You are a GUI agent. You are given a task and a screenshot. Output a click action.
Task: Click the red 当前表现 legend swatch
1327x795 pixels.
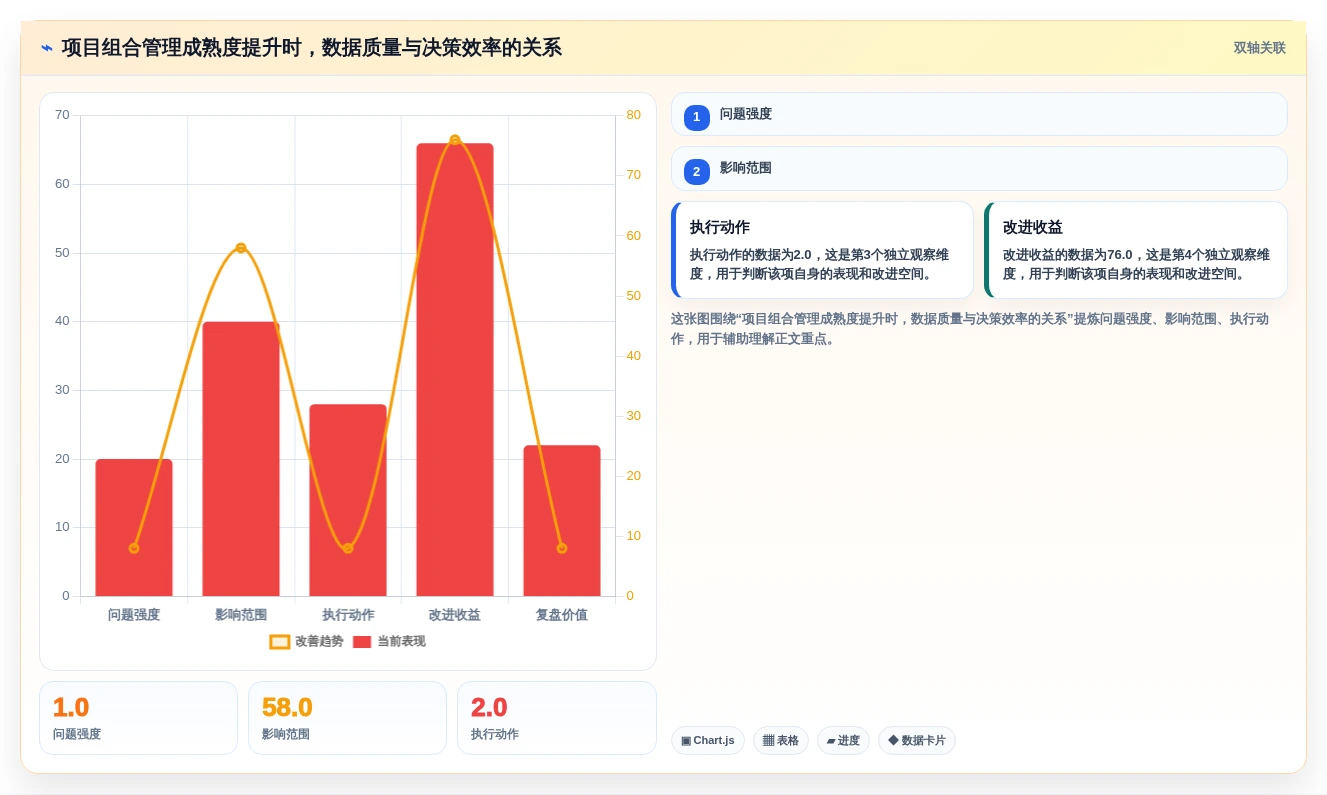(x=362, y=642)
